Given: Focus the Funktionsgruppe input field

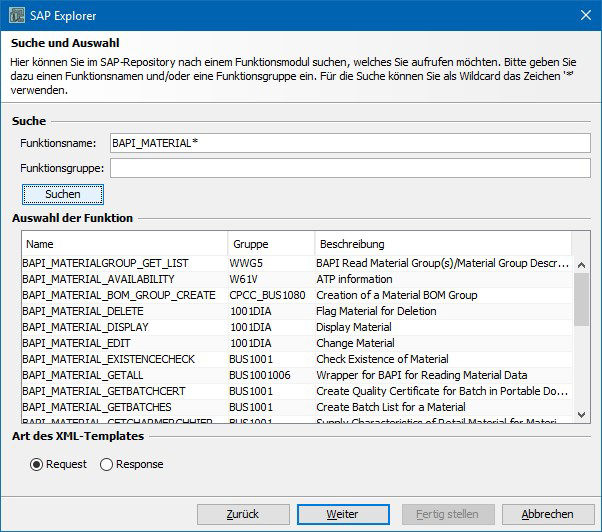Looking at the screenshot, I should (350, 168).
